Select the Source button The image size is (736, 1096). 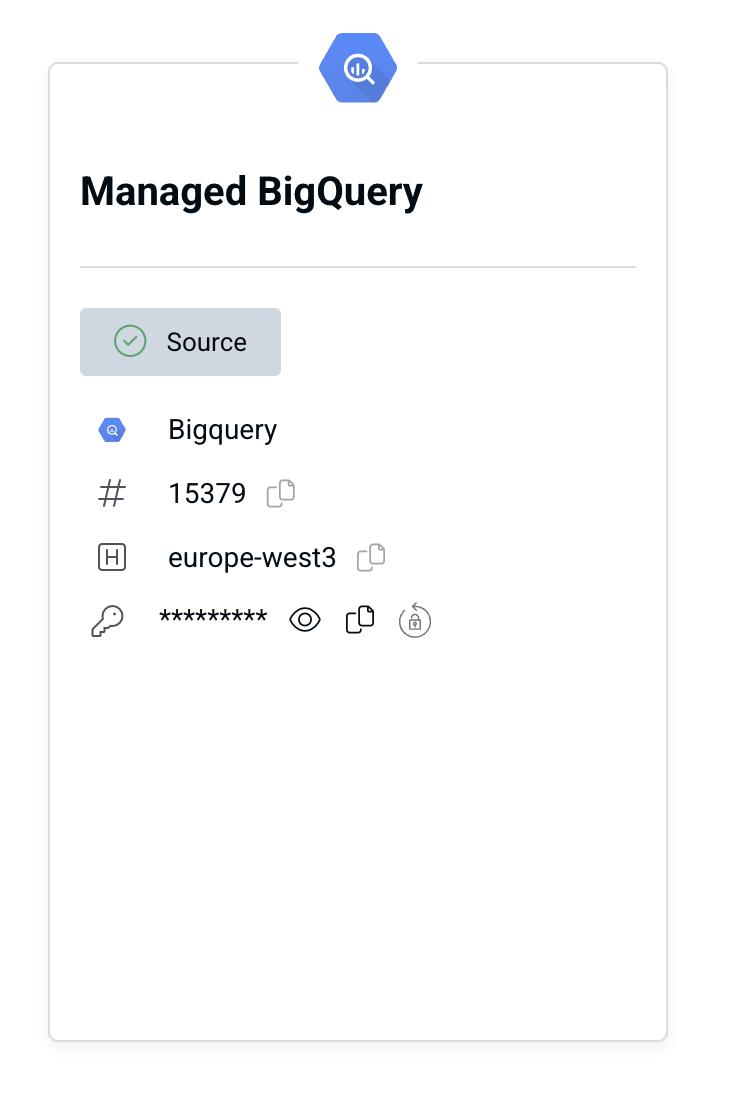pos(180,342)
